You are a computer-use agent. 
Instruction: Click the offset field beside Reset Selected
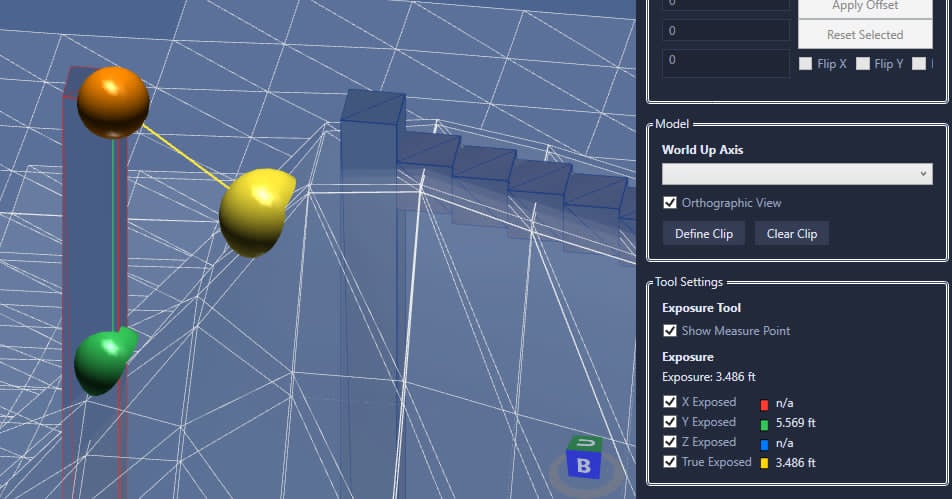[x=726, y=31]
